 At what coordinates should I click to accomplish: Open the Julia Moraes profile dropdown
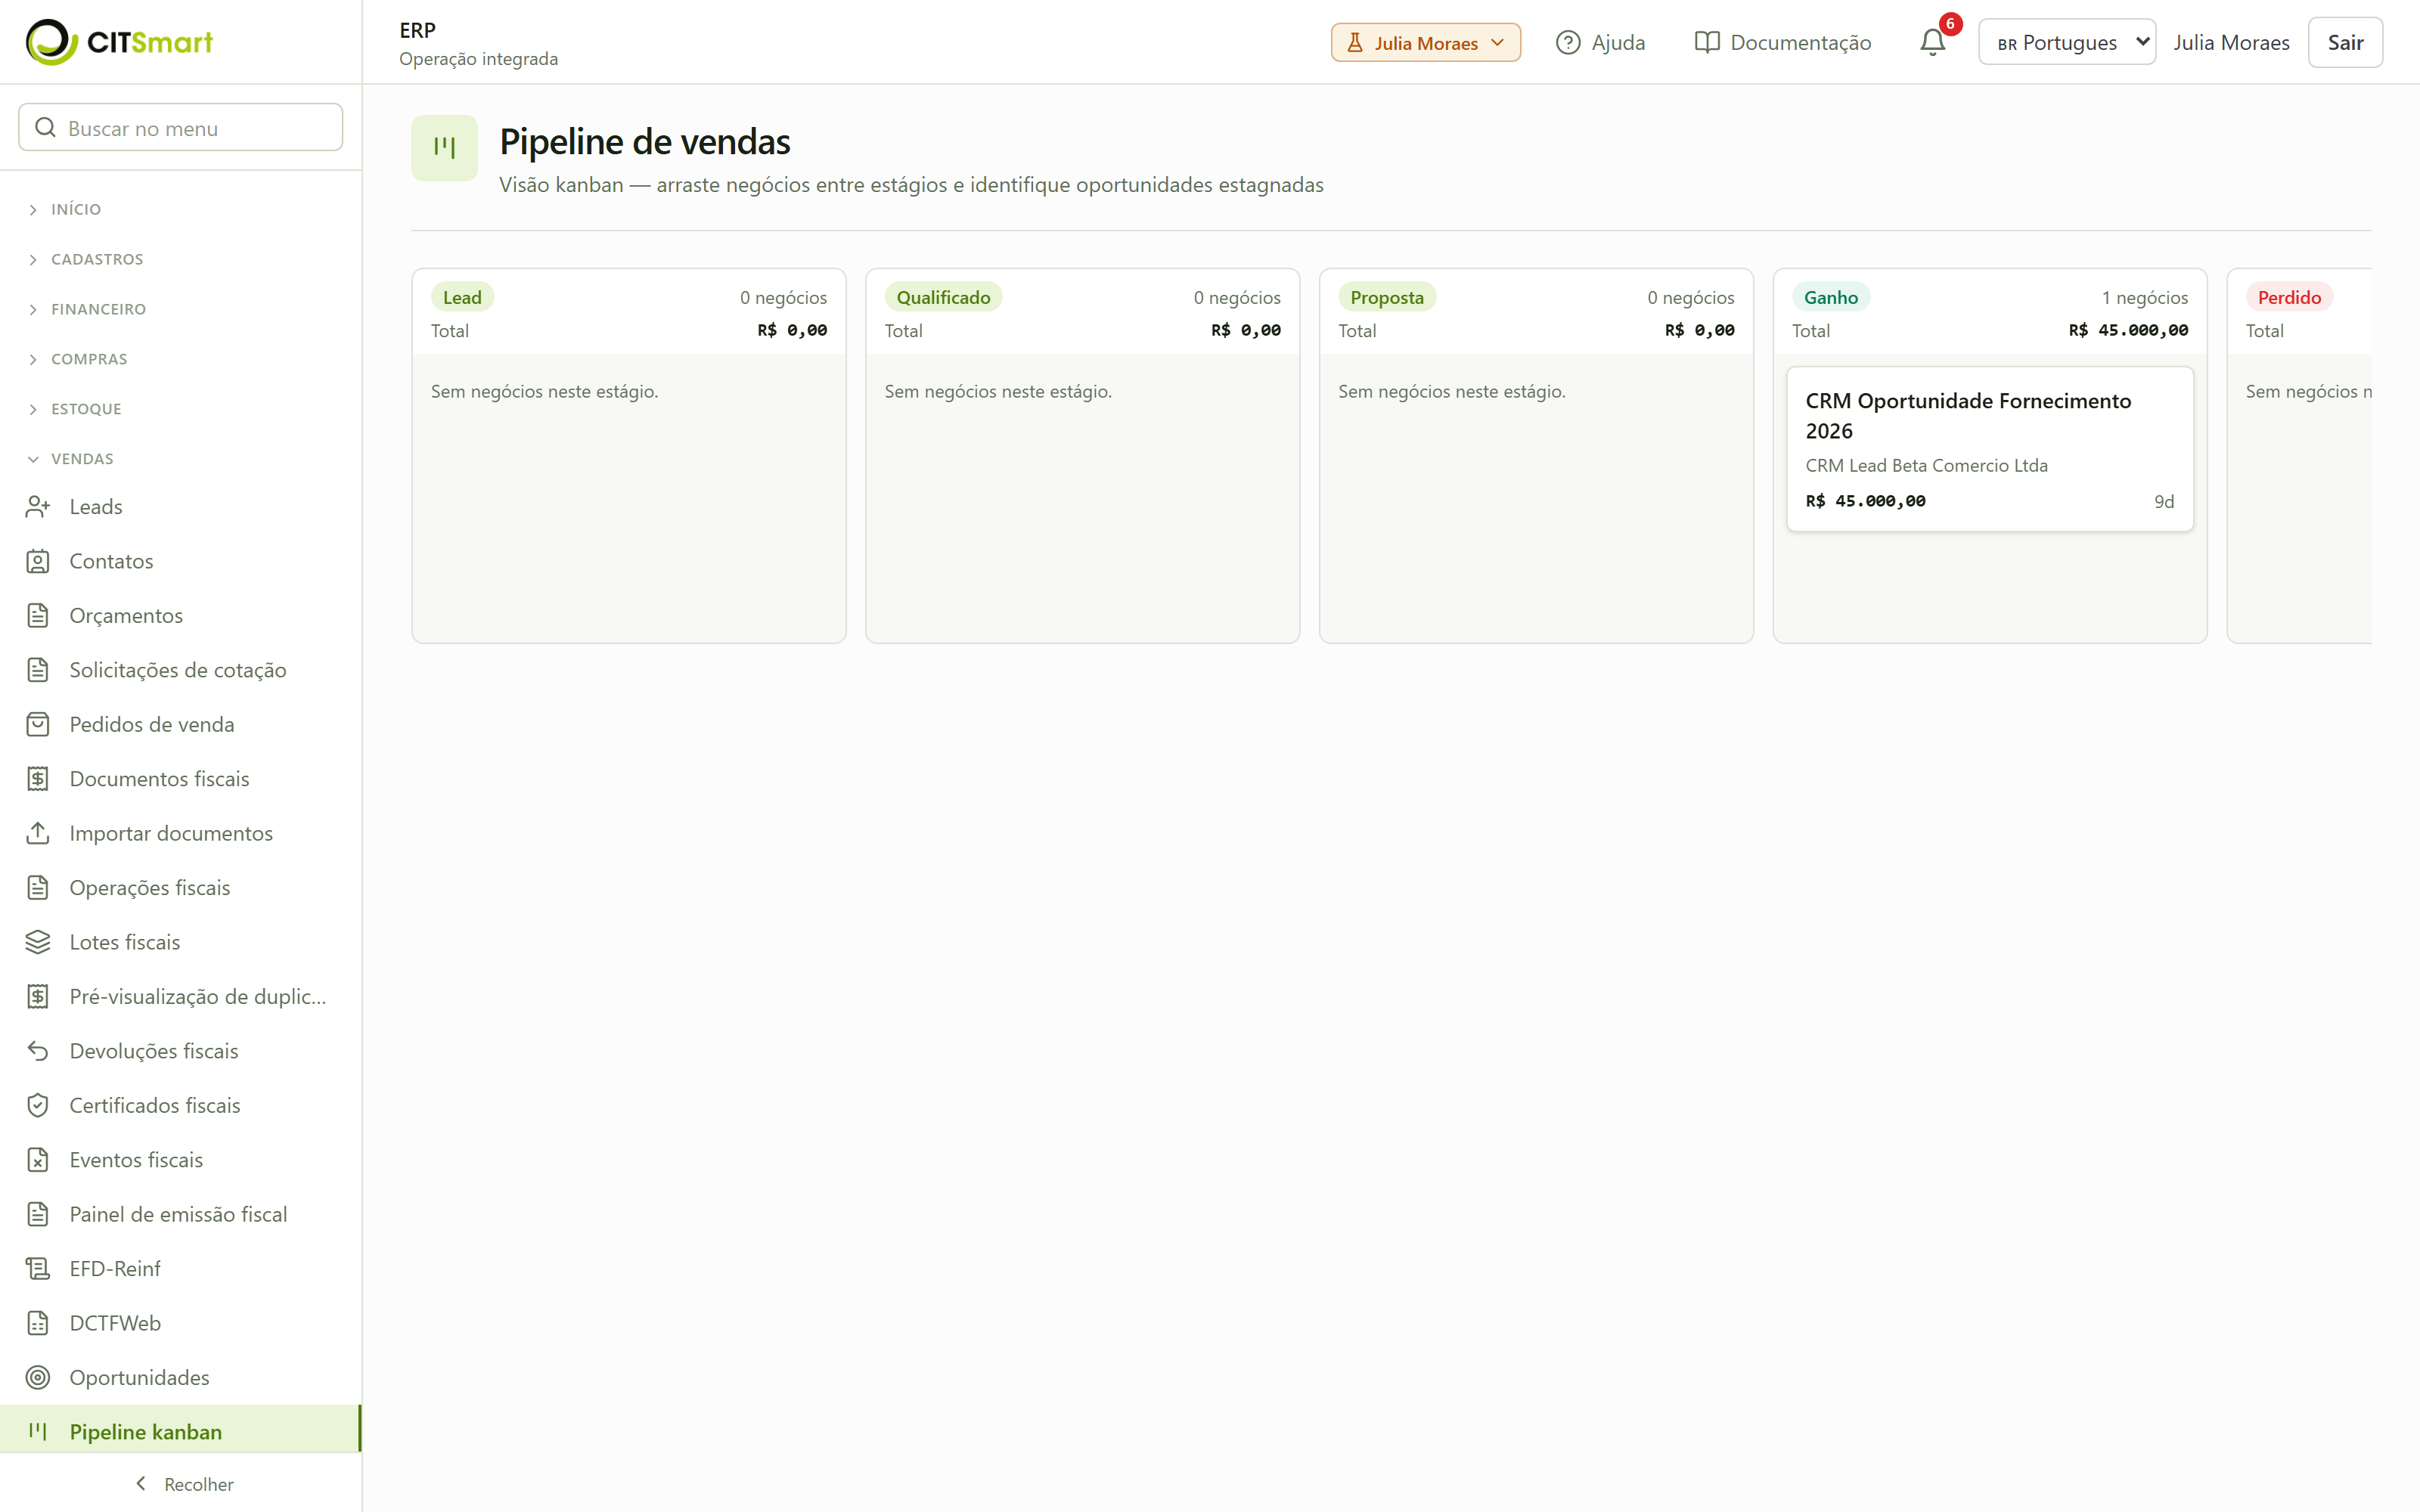[1425, 42]
